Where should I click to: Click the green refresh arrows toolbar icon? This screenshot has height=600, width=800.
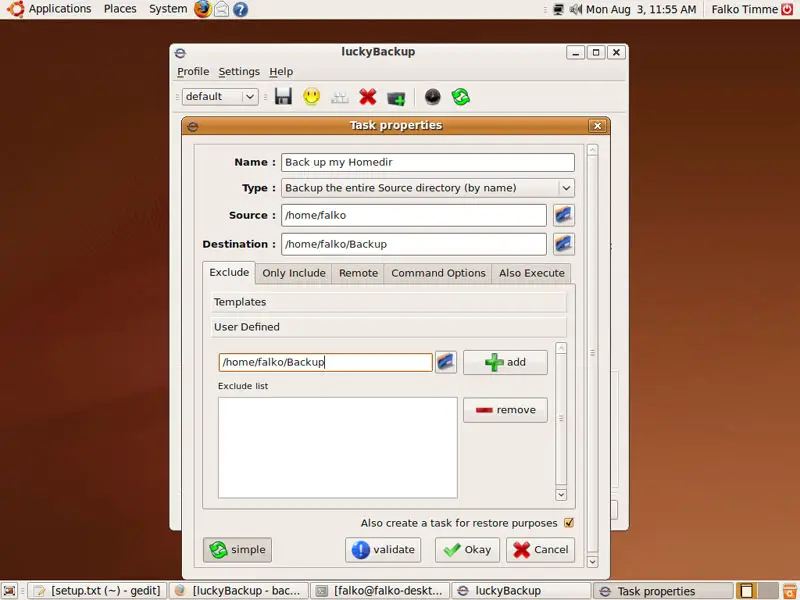(461, 97)
